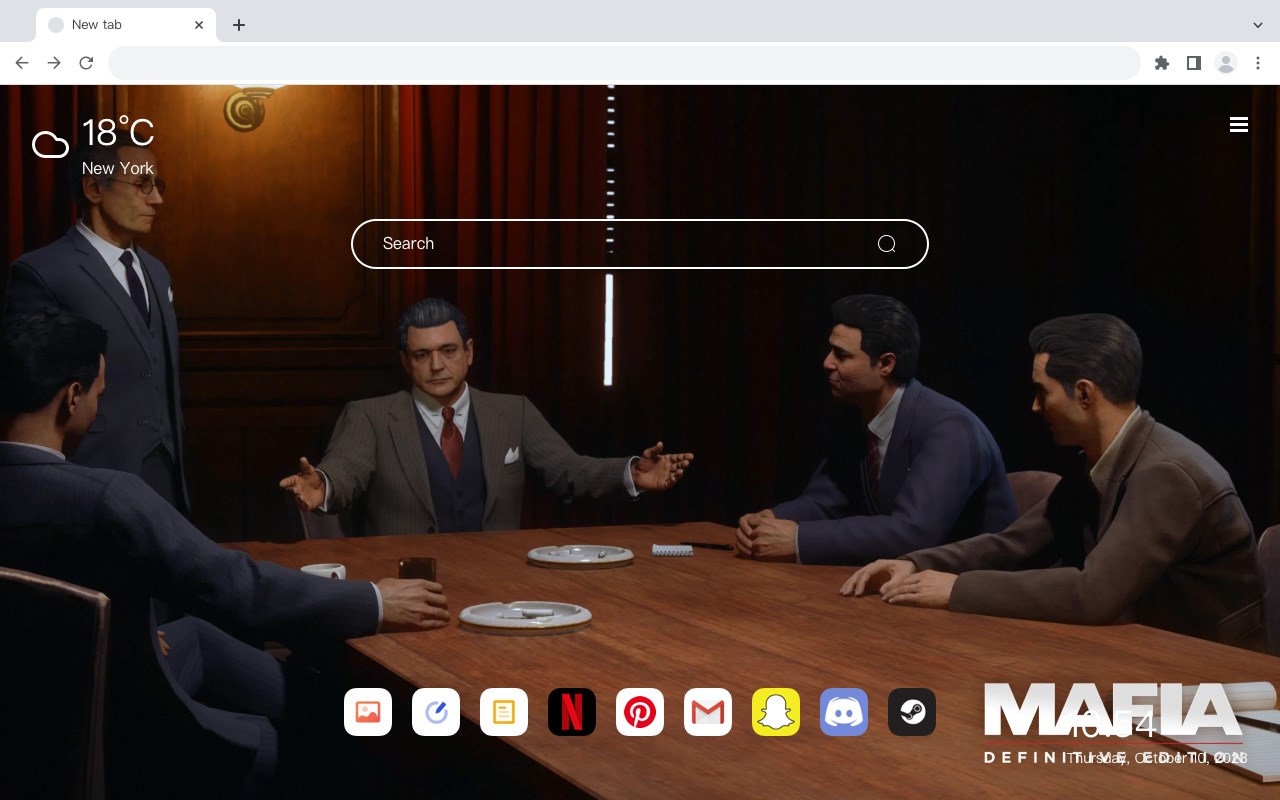The width and height of the screenshot is (1280, 800).
Task: Toggle the browser side panel
Action: 1193,63
